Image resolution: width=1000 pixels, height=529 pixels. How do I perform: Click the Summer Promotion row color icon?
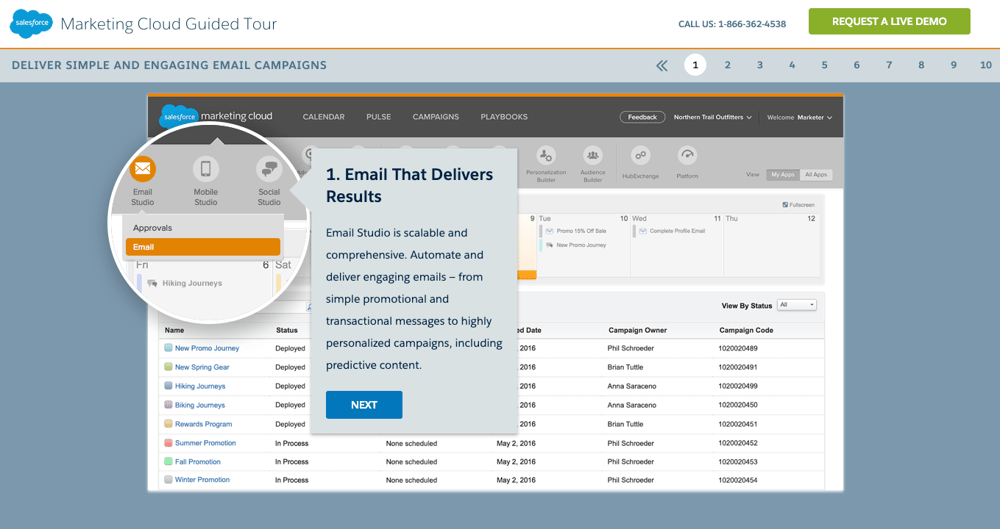click(168, 442)
